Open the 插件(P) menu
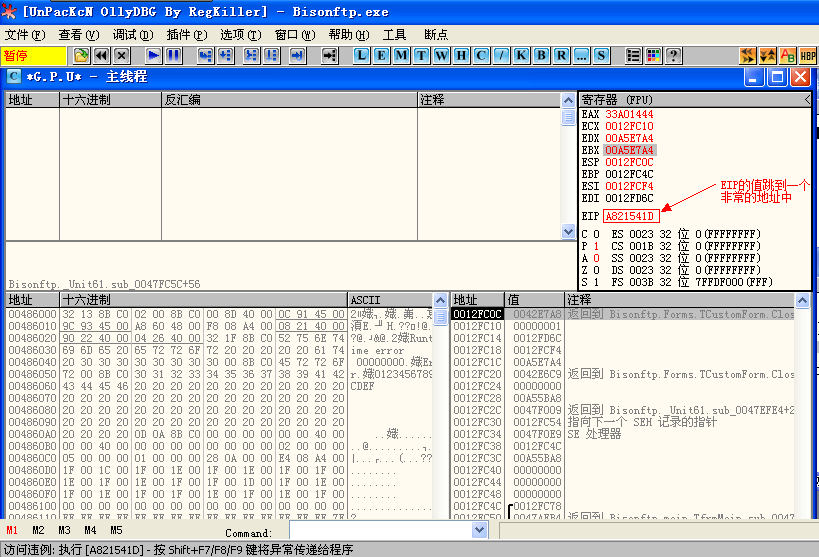The image size is (819, 557). pyautogui.click(x=187, y=35)
